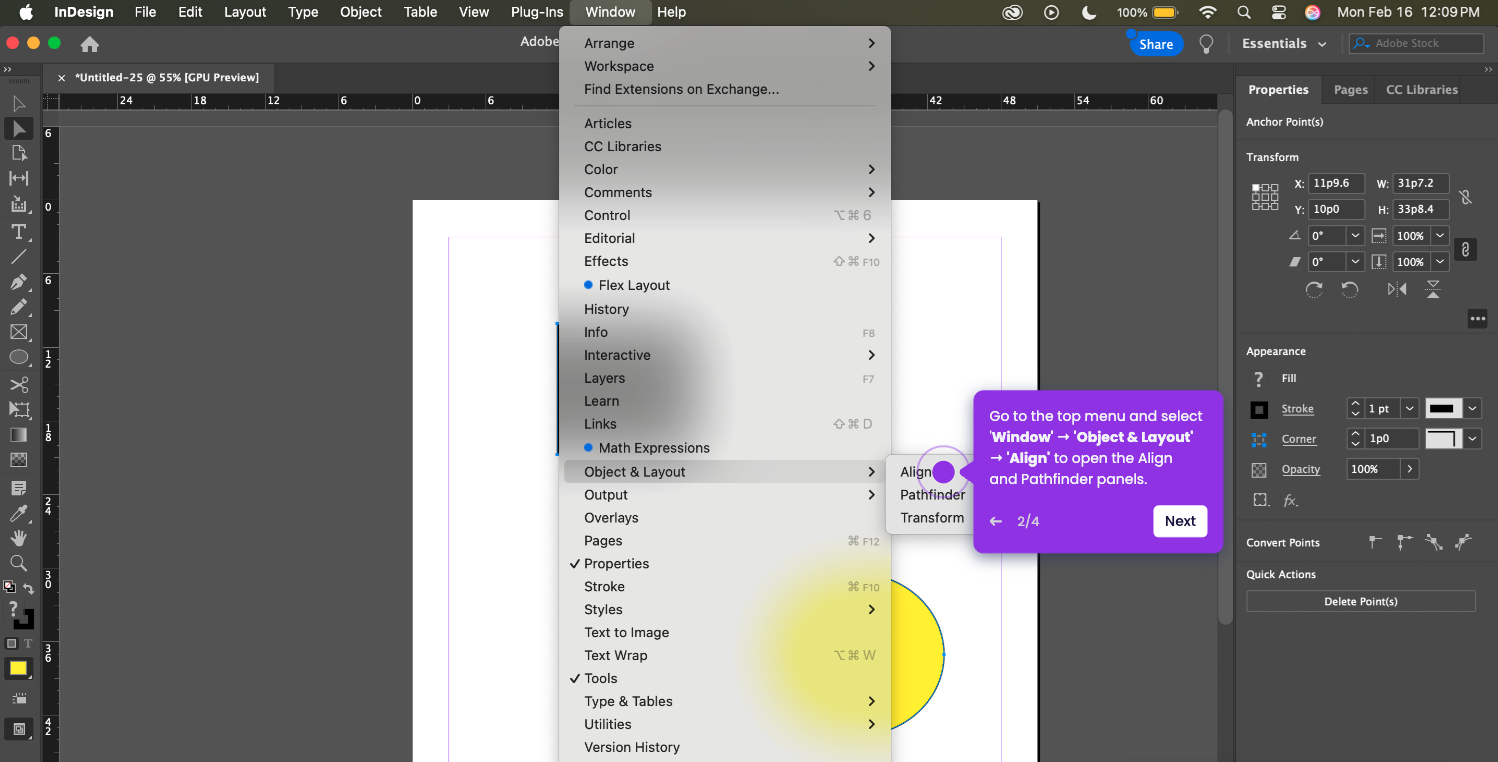Click the Share button
The width and height of the screenshot is (1498, 762).
[1156, 44]
